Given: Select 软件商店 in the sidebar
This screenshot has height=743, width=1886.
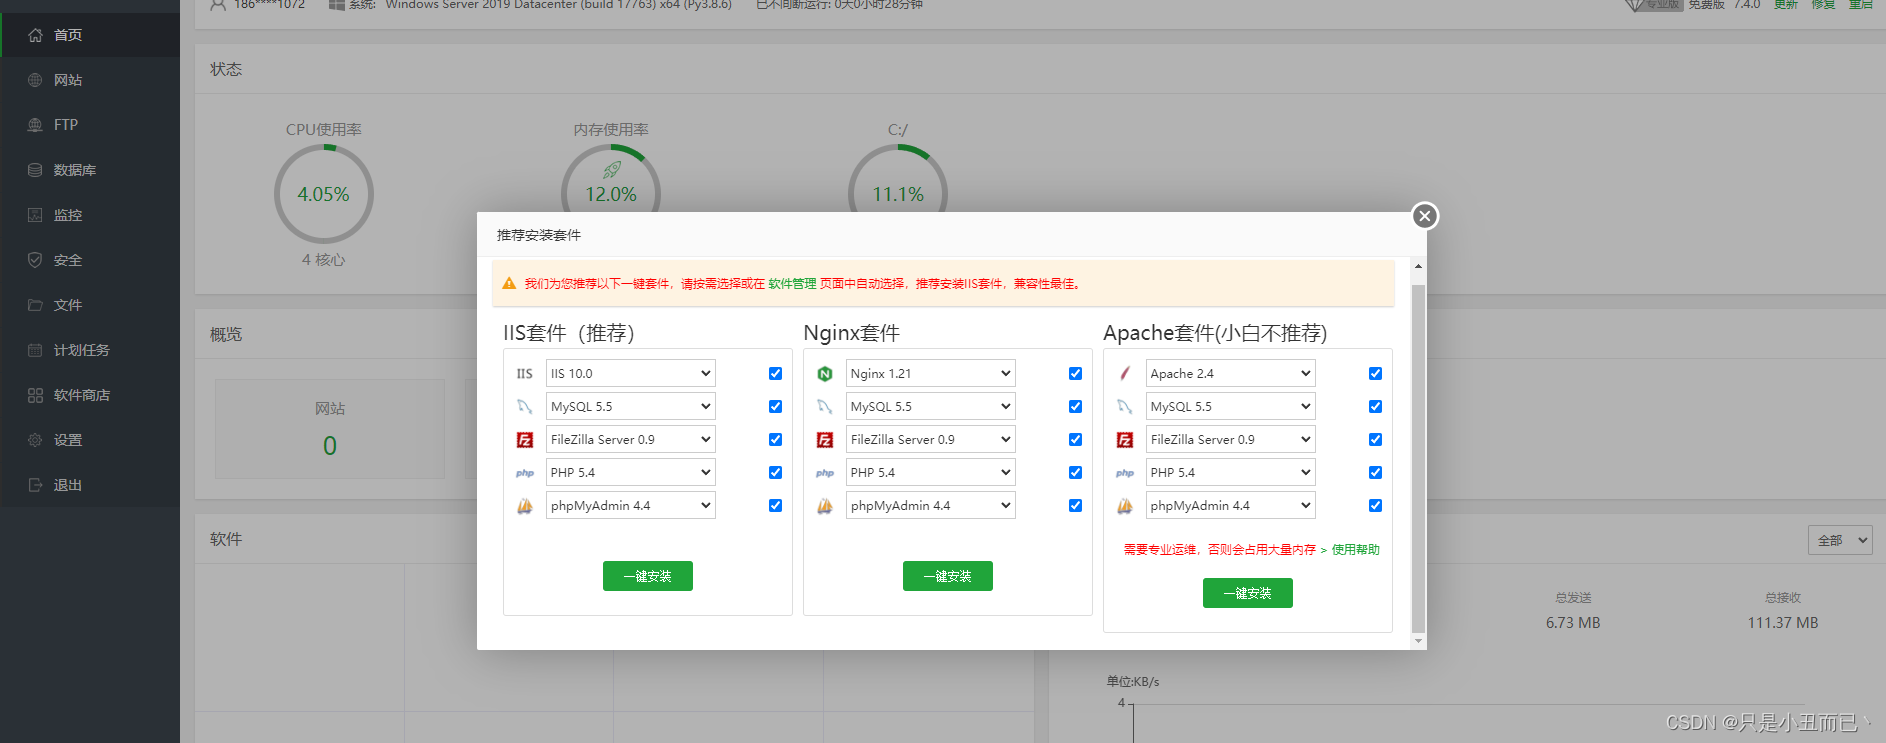Looking at the screenshot, I should pos(90,395).
